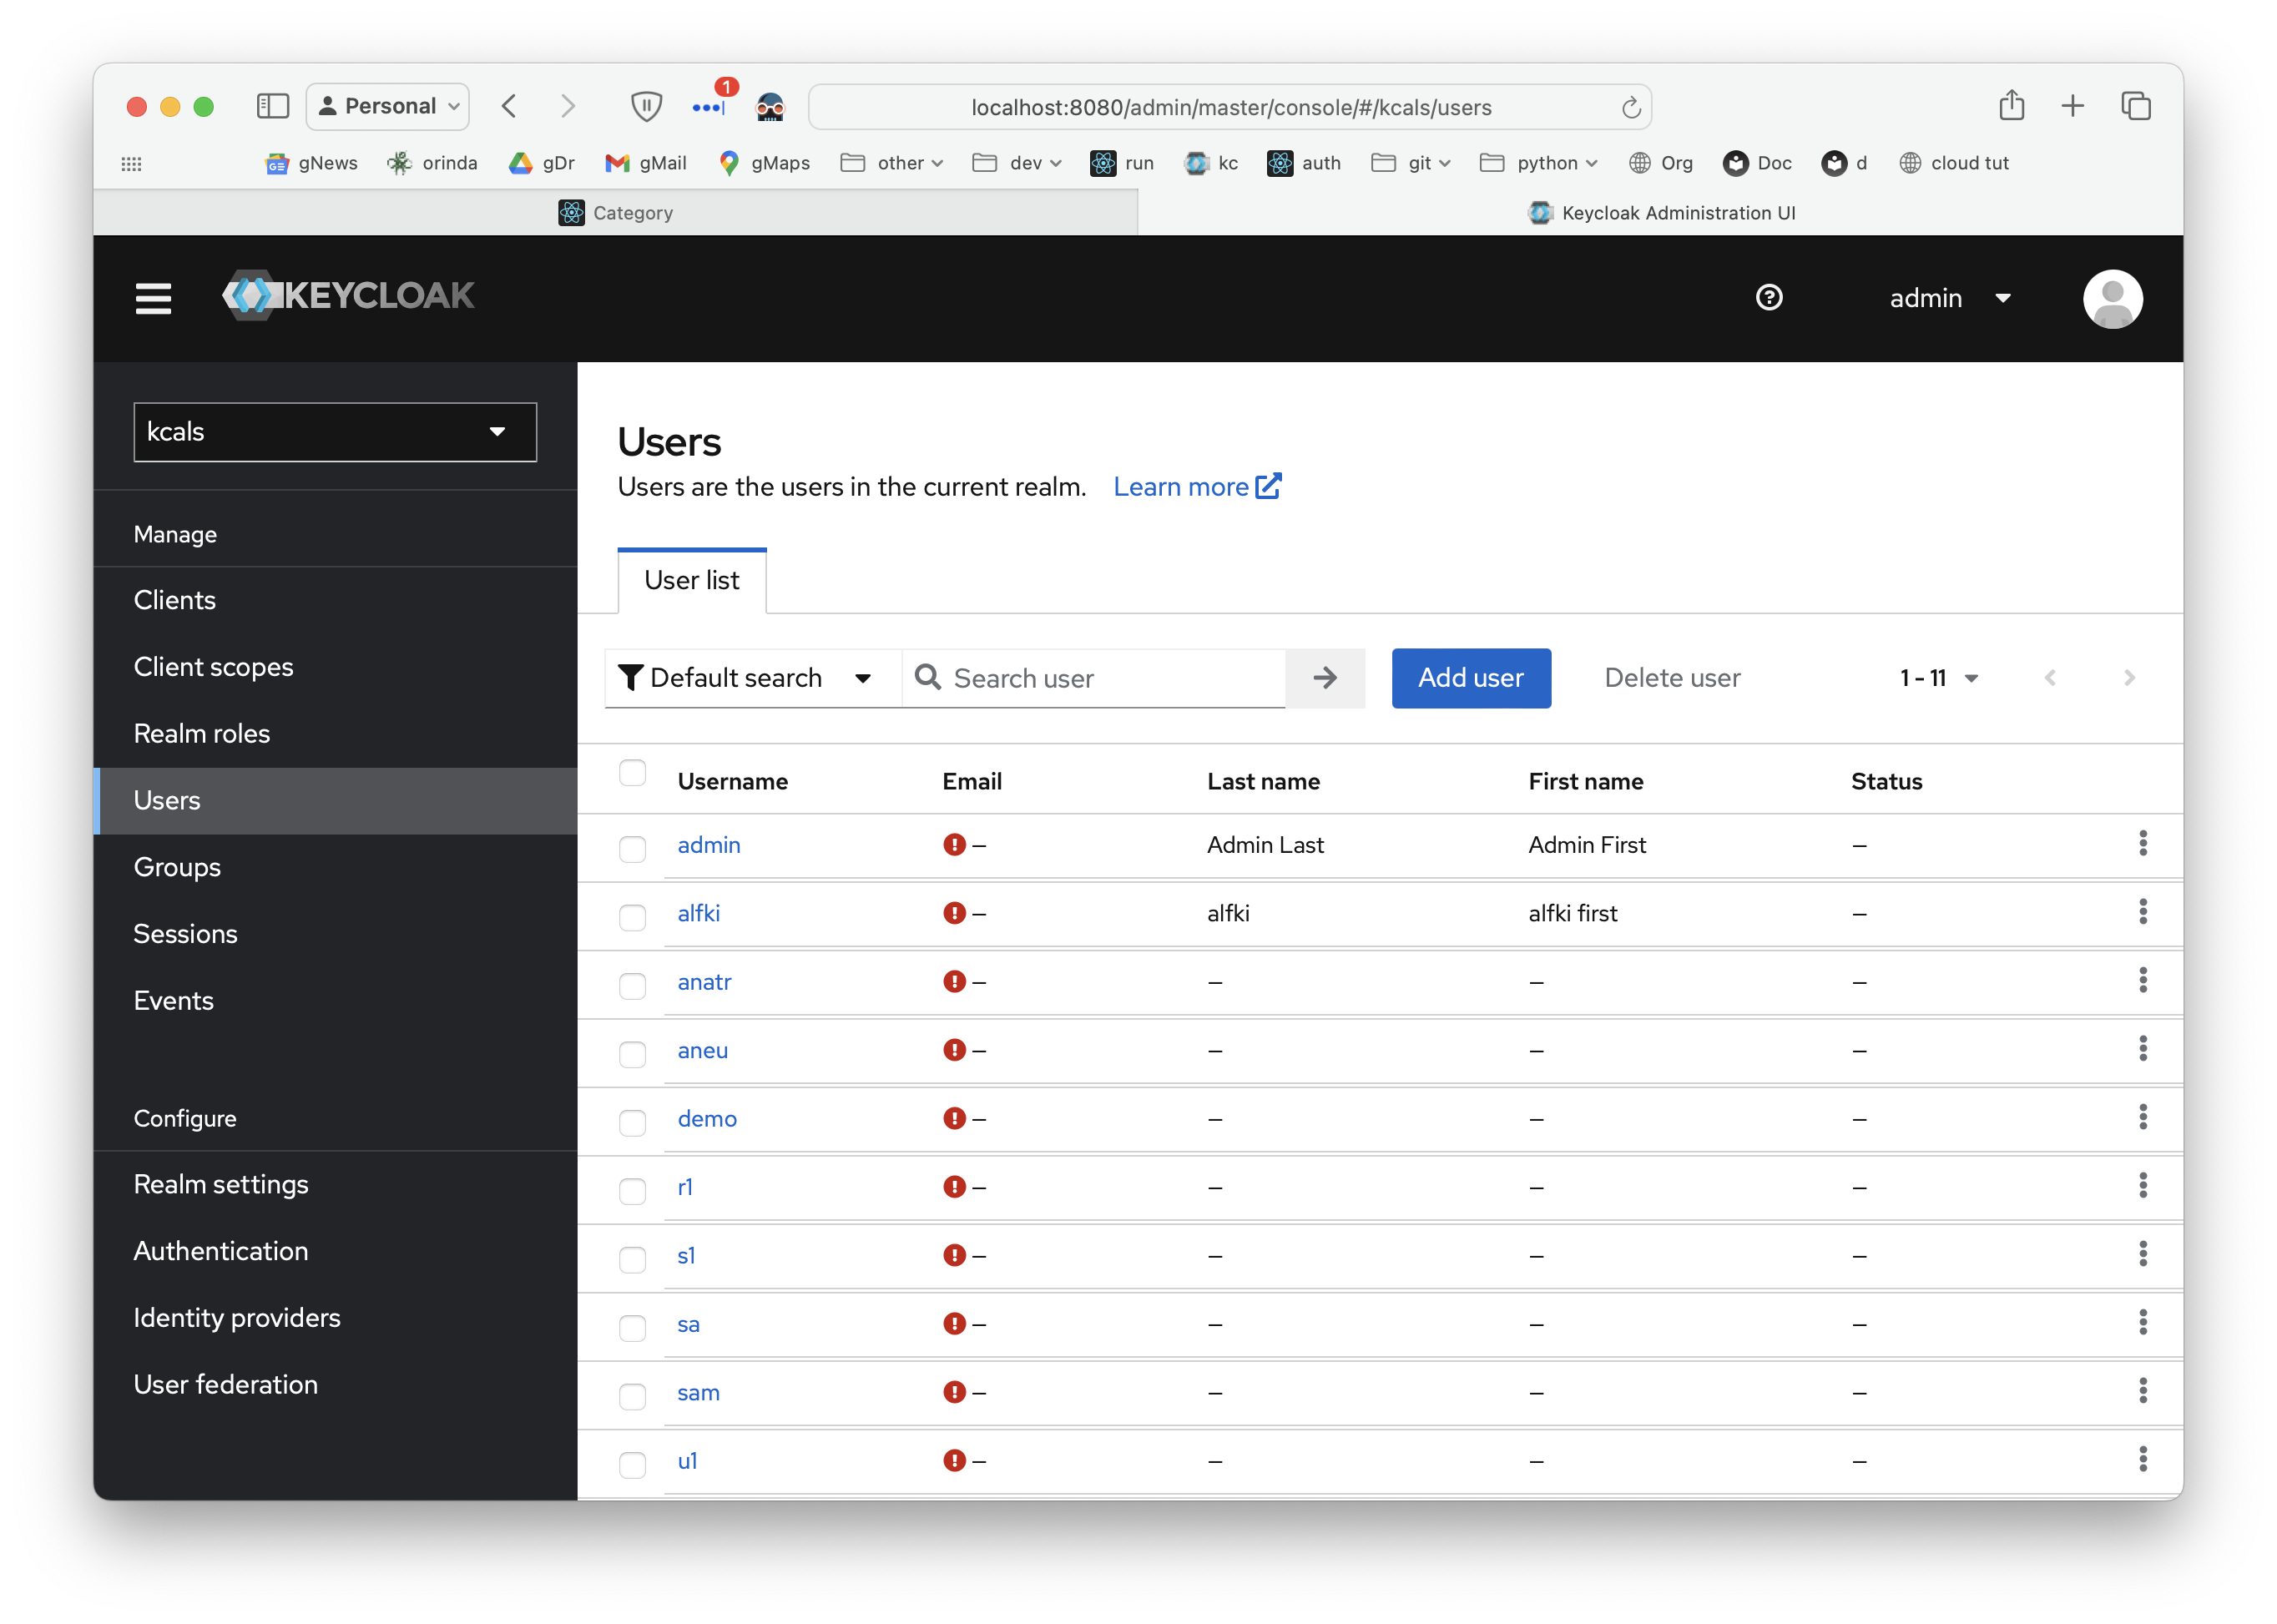Toggle Safari sidebar icon
The width and height of the screenshot is (2277, 1624).
click(272, 106)
